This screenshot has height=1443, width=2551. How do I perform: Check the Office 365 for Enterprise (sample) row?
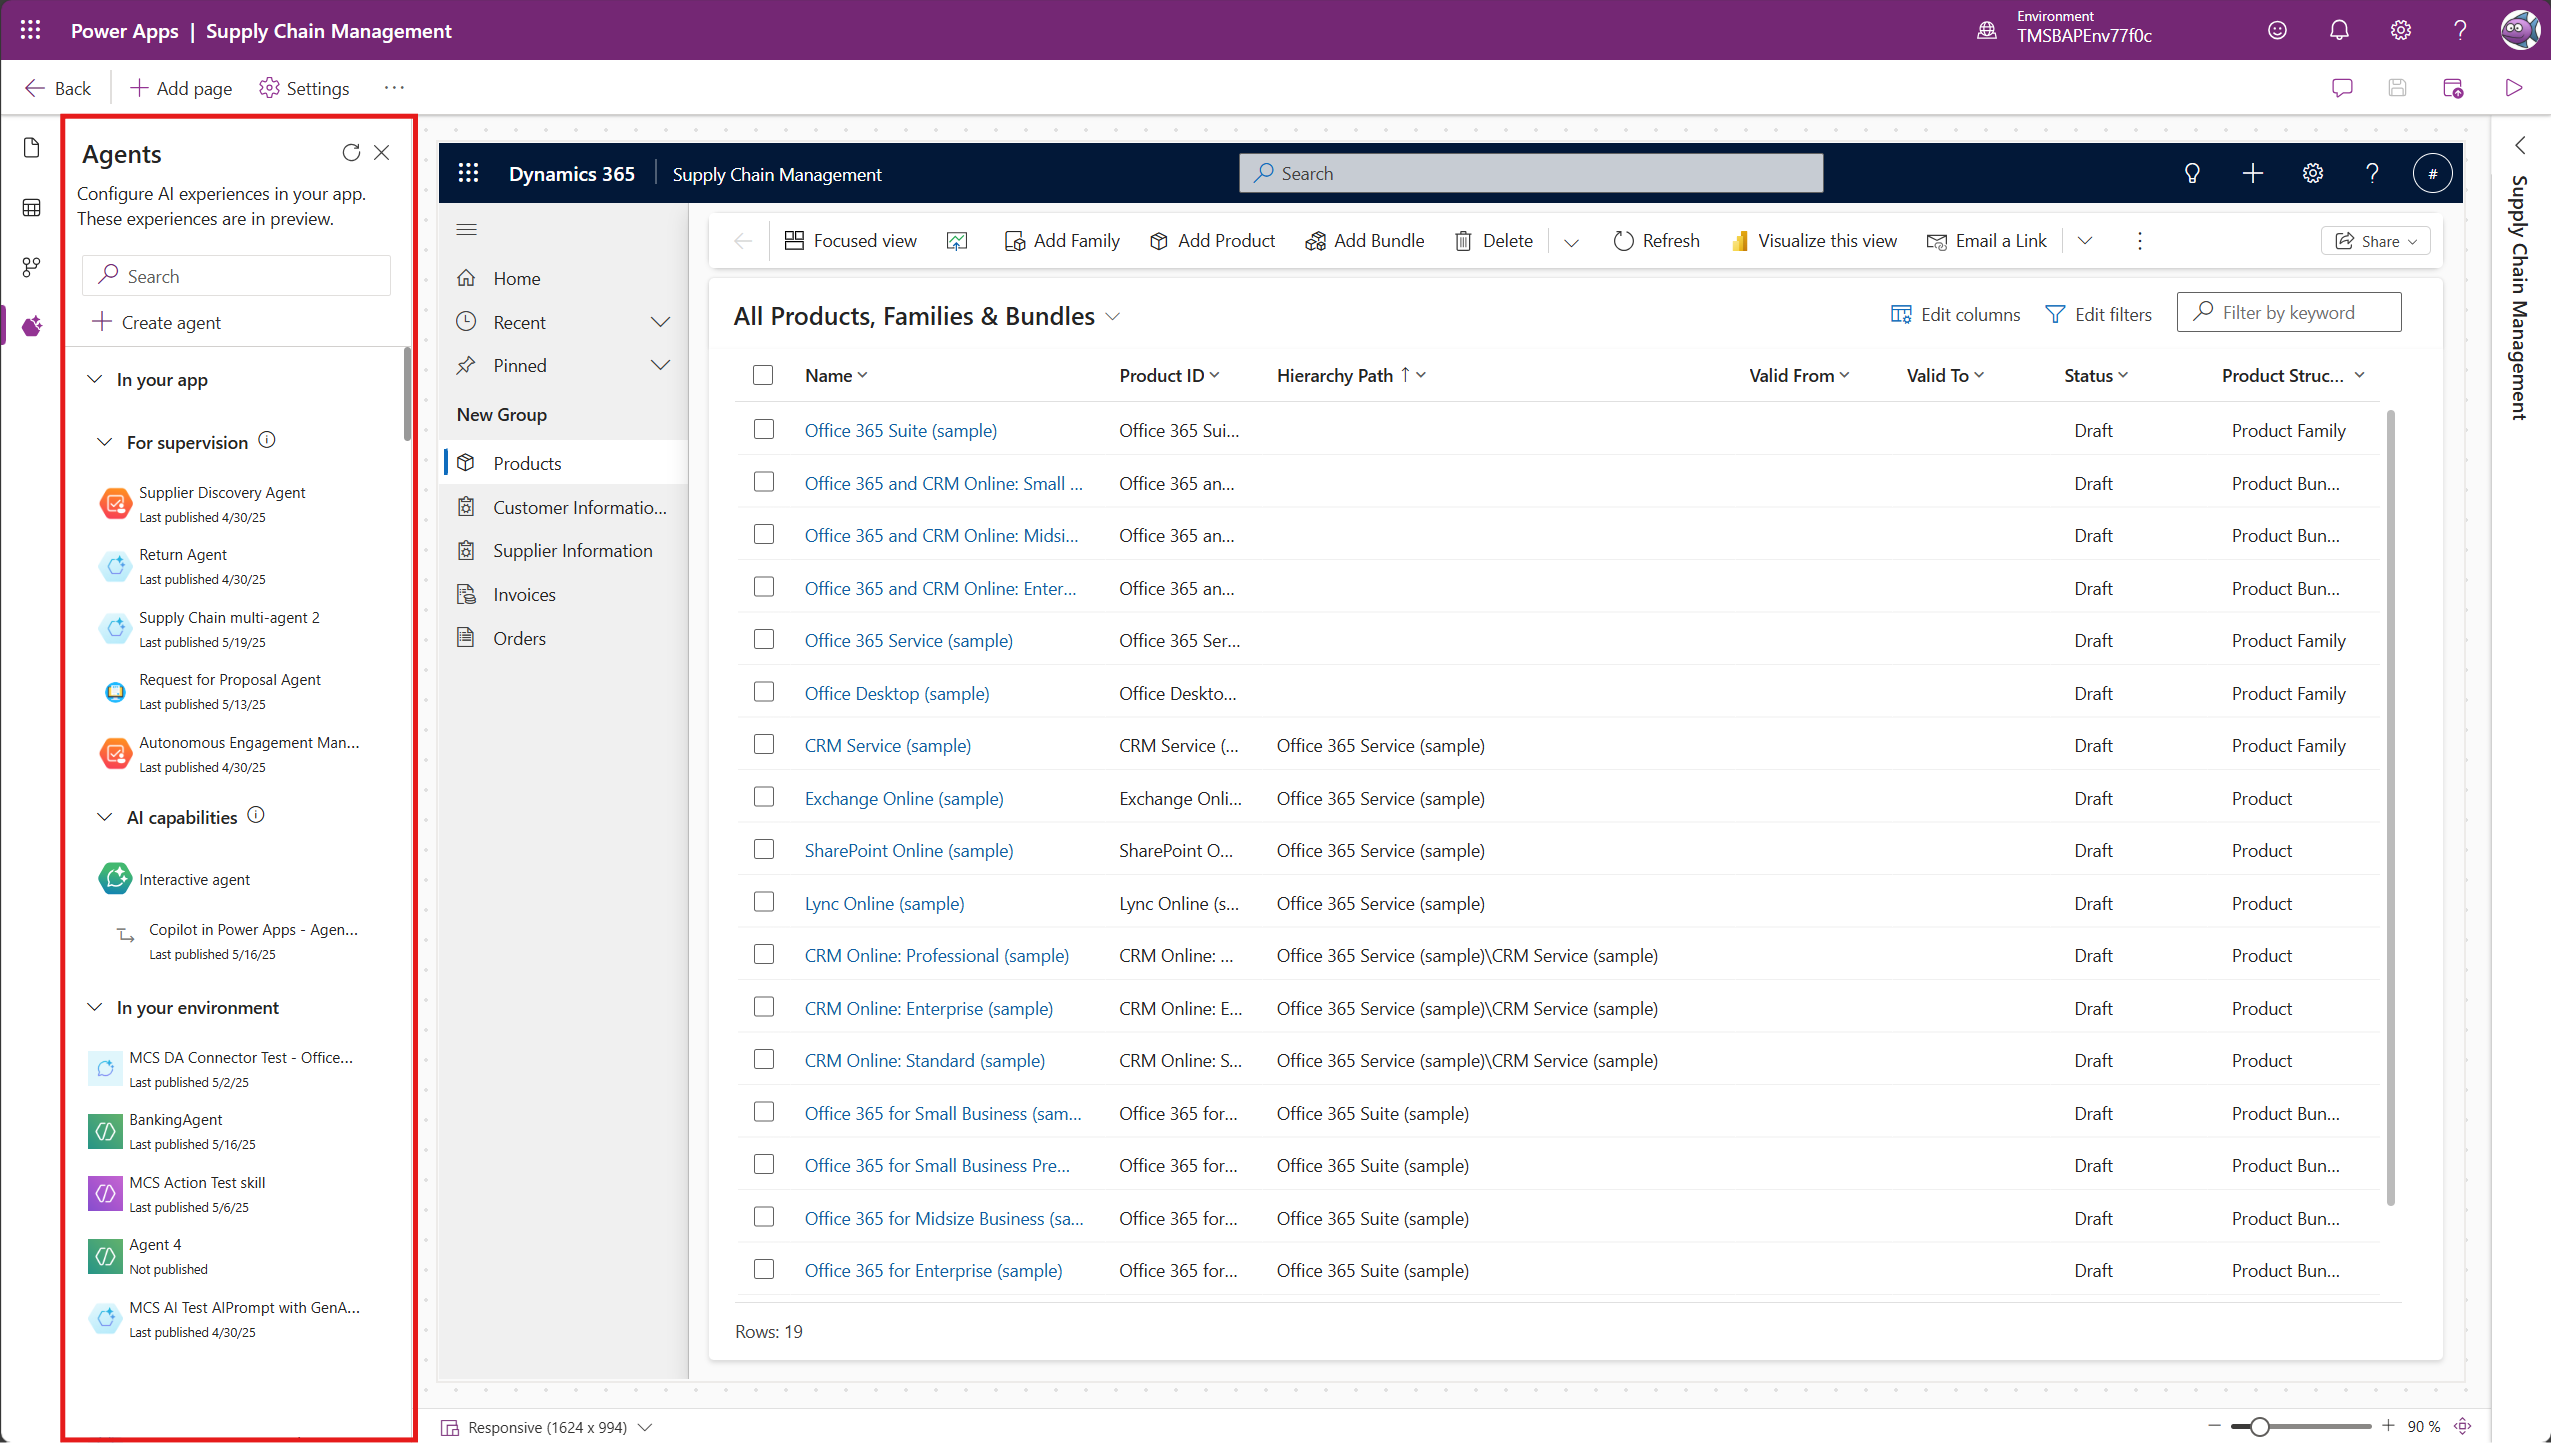[x=764, y=1269]
